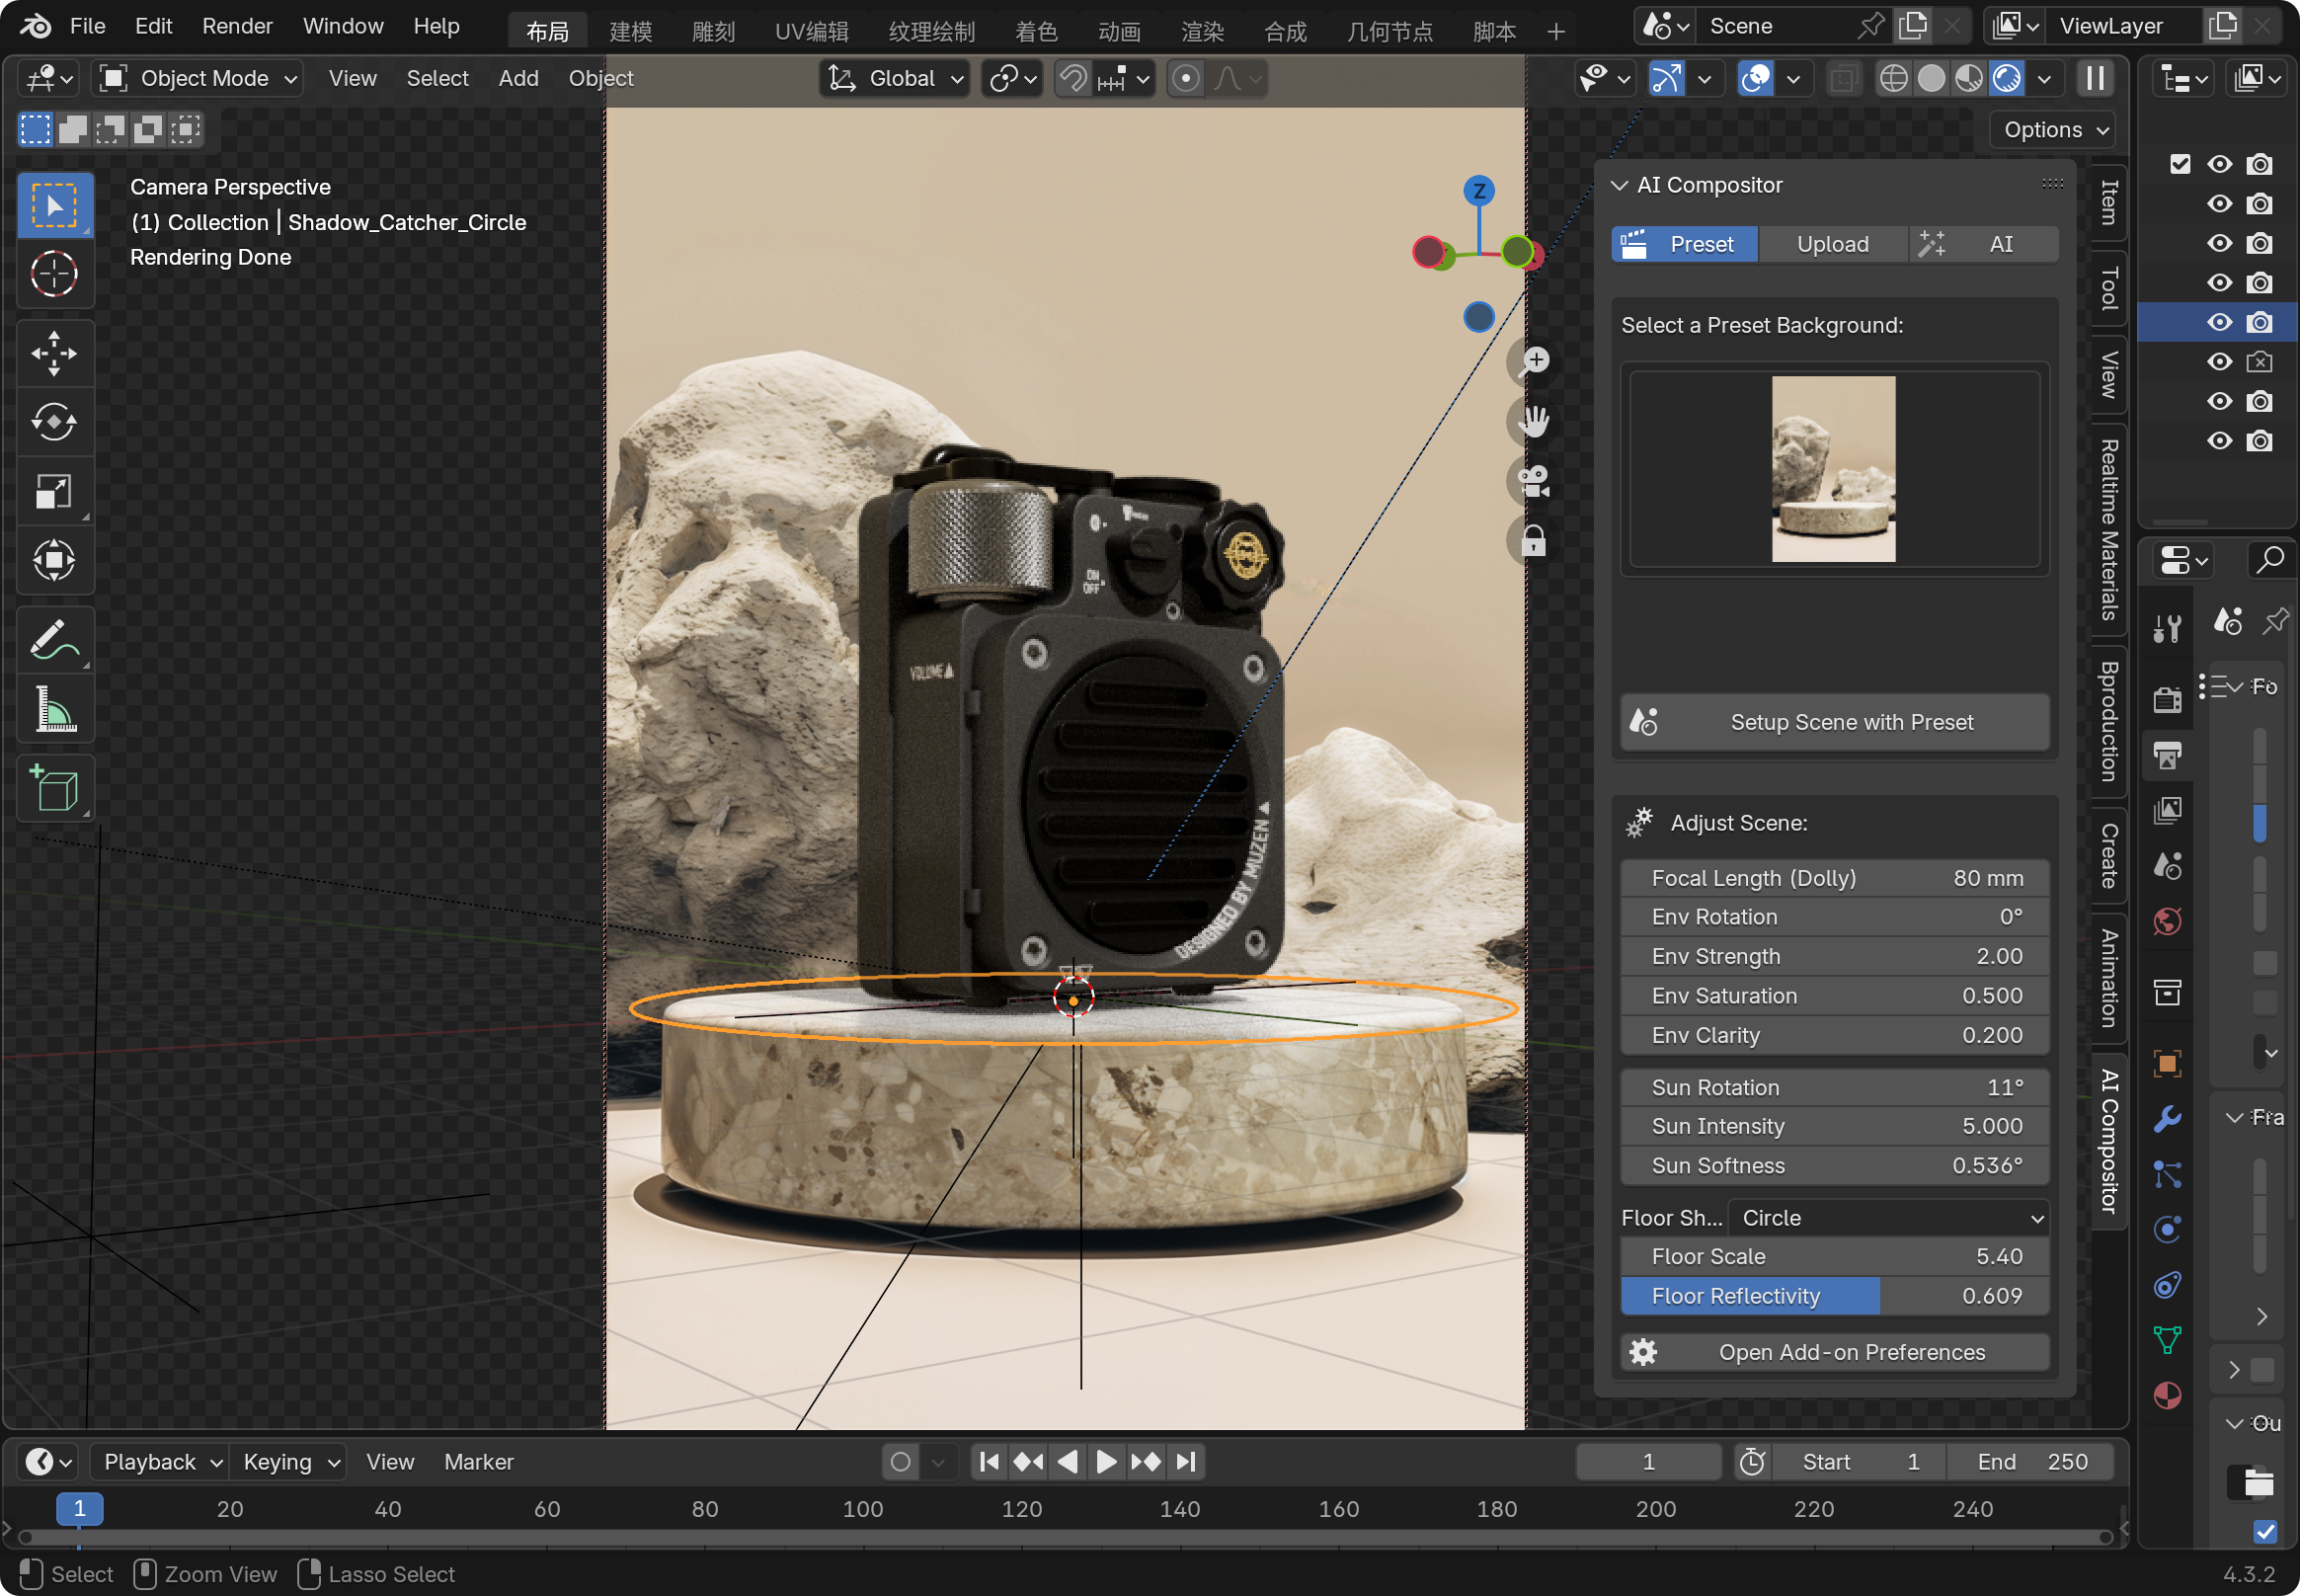Open the Render menu
The width and height of the screenshot is (2300, 1596).
point(237,26)
